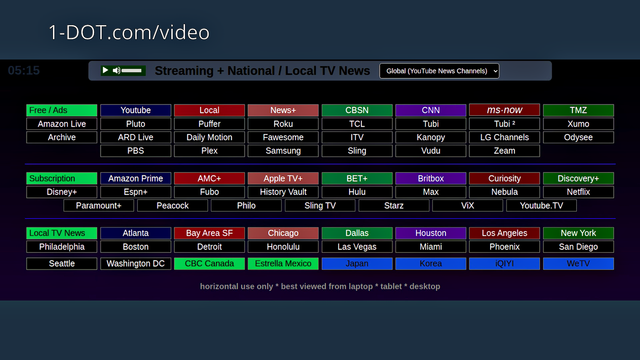
Task: Open the purple CNN button
Action: (431, 110)
